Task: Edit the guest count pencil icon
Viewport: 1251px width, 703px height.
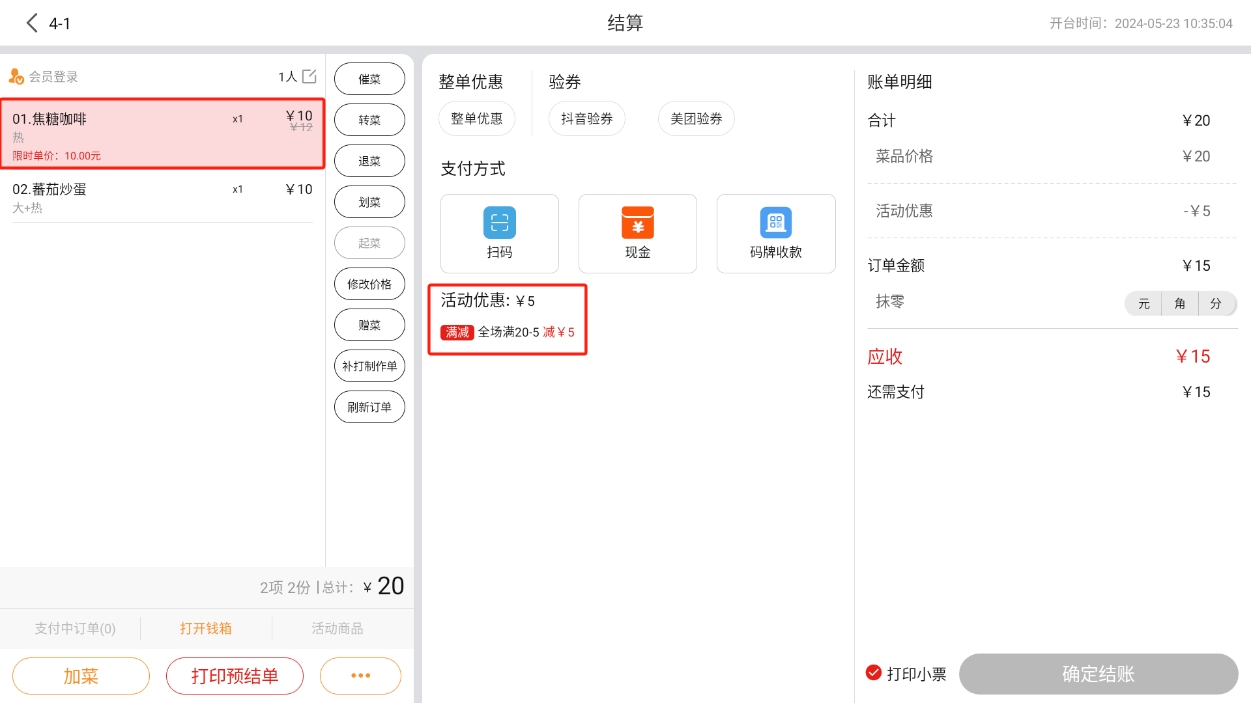Action: pos(309,76)
